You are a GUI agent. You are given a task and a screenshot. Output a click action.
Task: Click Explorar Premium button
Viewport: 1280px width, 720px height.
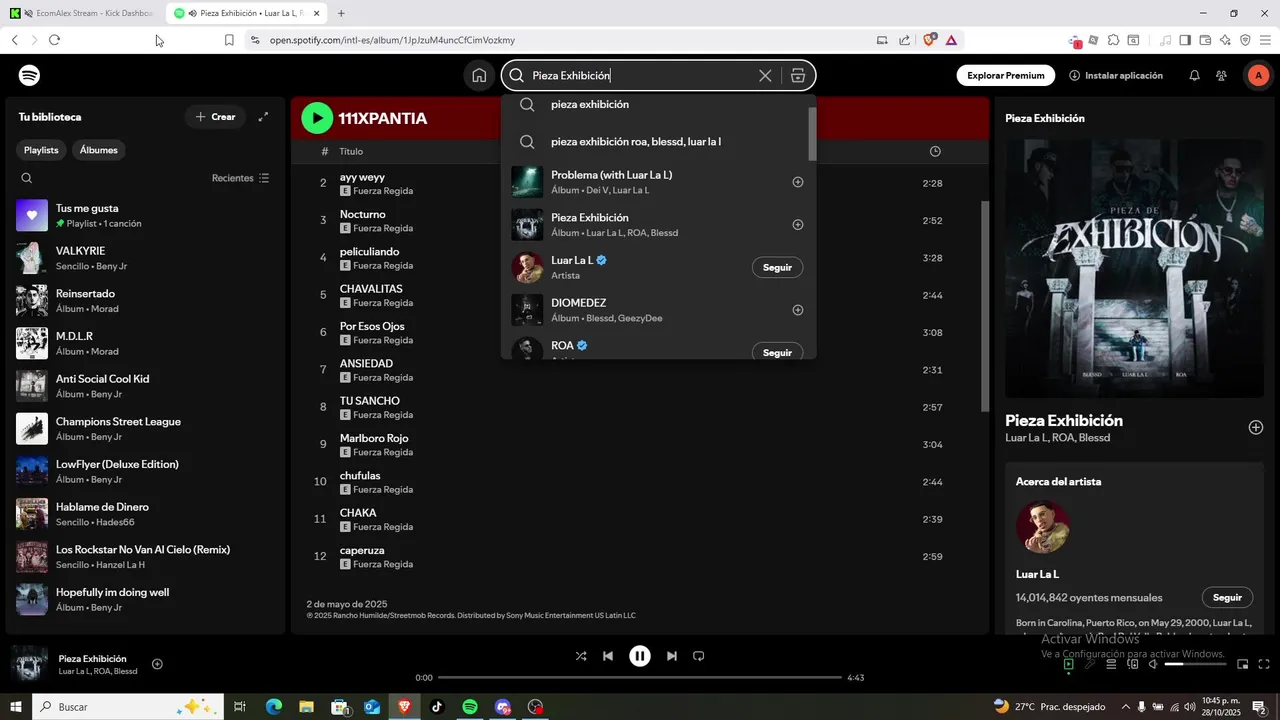click(1006, 76)
